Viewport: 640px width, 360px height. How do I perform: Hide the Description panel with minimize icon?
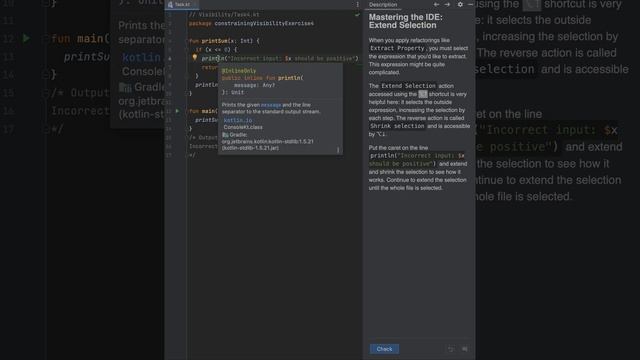point(470,4)
